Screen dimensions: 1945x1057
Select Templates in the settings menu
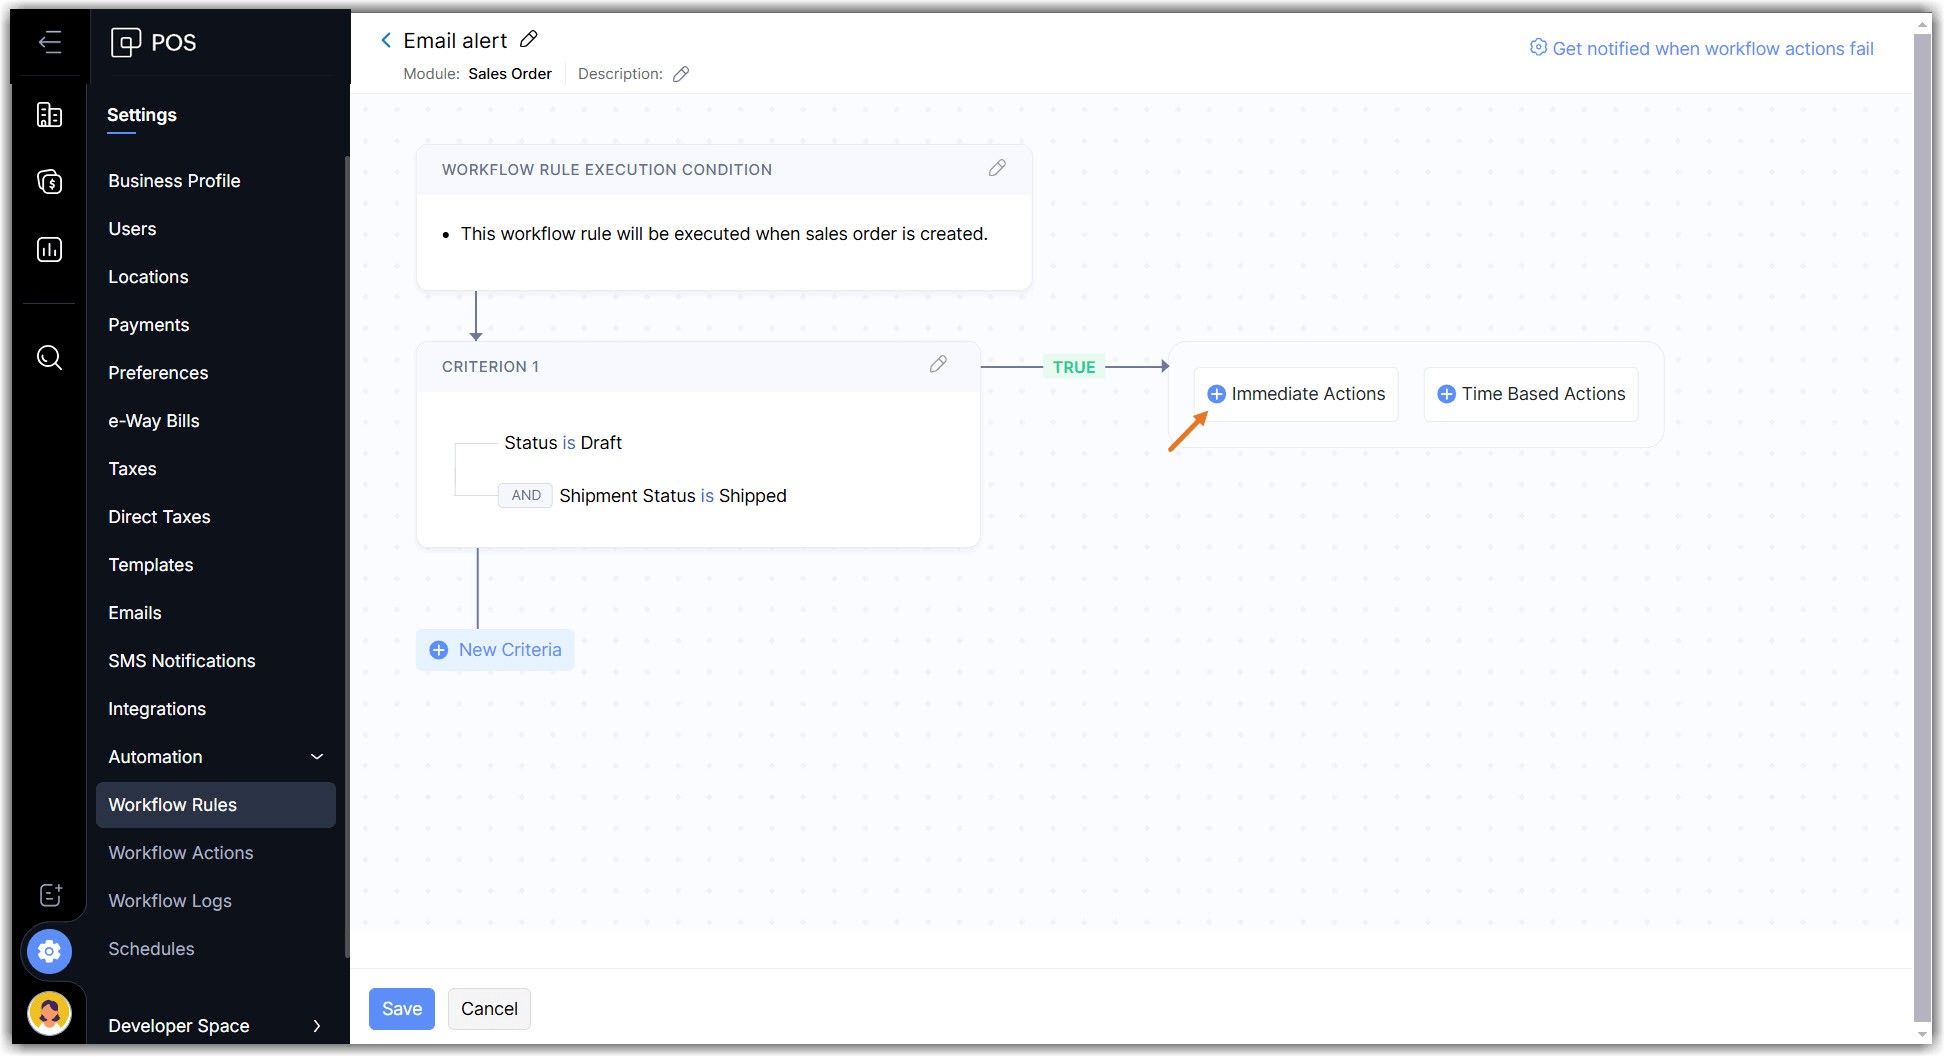(151, 565)
